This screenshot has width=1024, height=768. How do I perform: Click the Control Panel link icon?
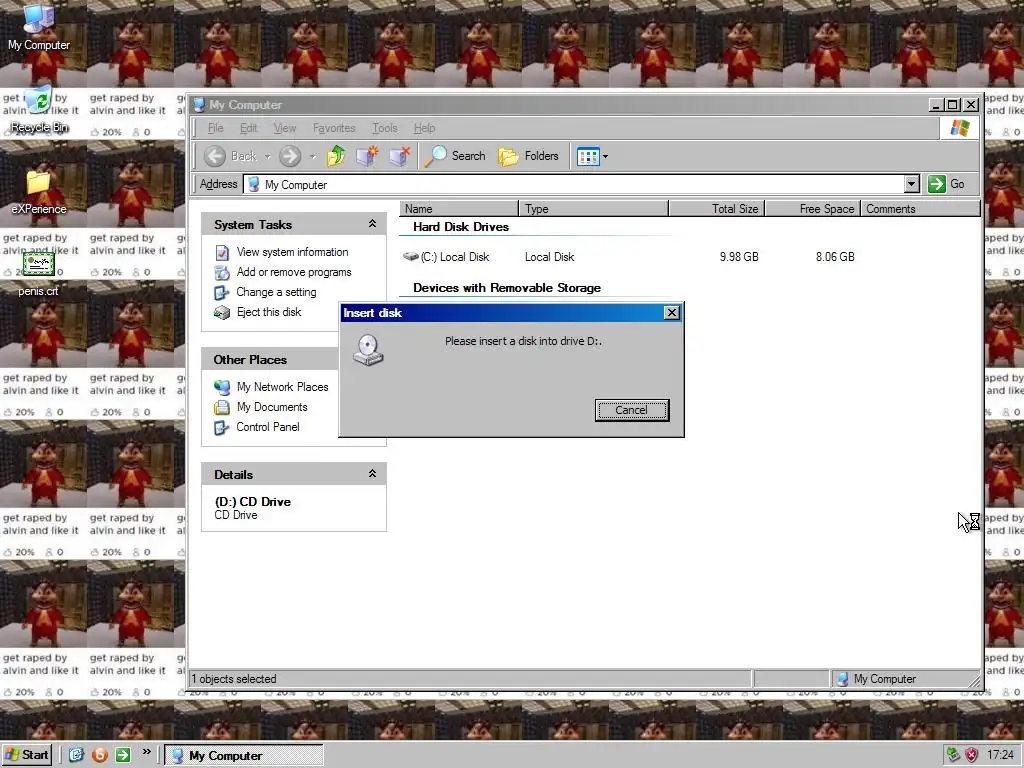point(222,428)
